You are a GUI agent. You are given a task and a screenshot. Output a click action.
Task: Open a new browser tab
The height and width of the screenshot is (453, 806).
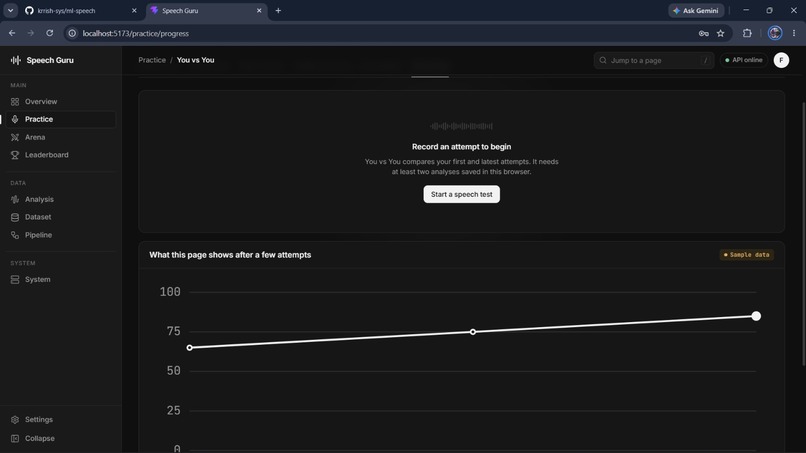pos(278,10)
